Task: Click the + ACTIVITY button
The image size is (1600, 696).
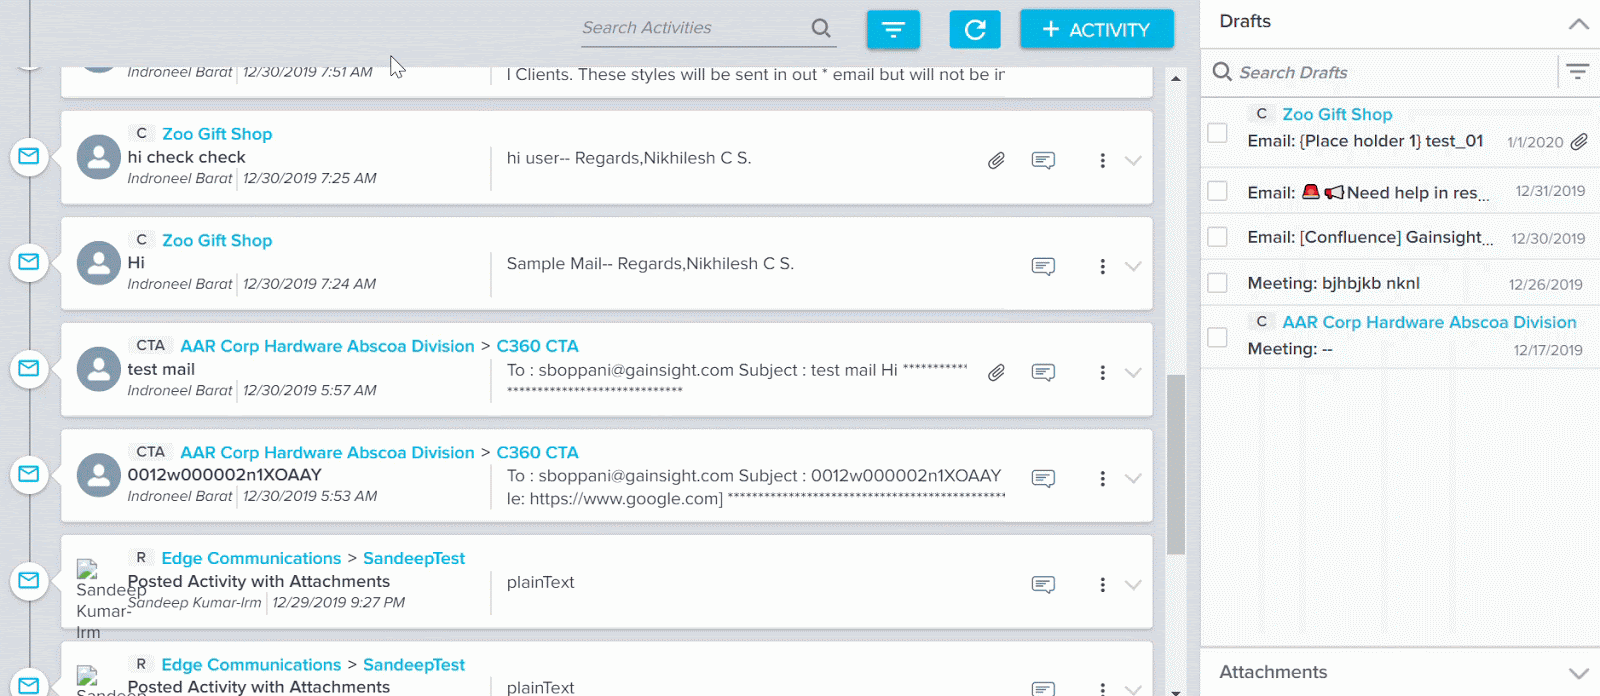Action: click(x=1096, y=30)
